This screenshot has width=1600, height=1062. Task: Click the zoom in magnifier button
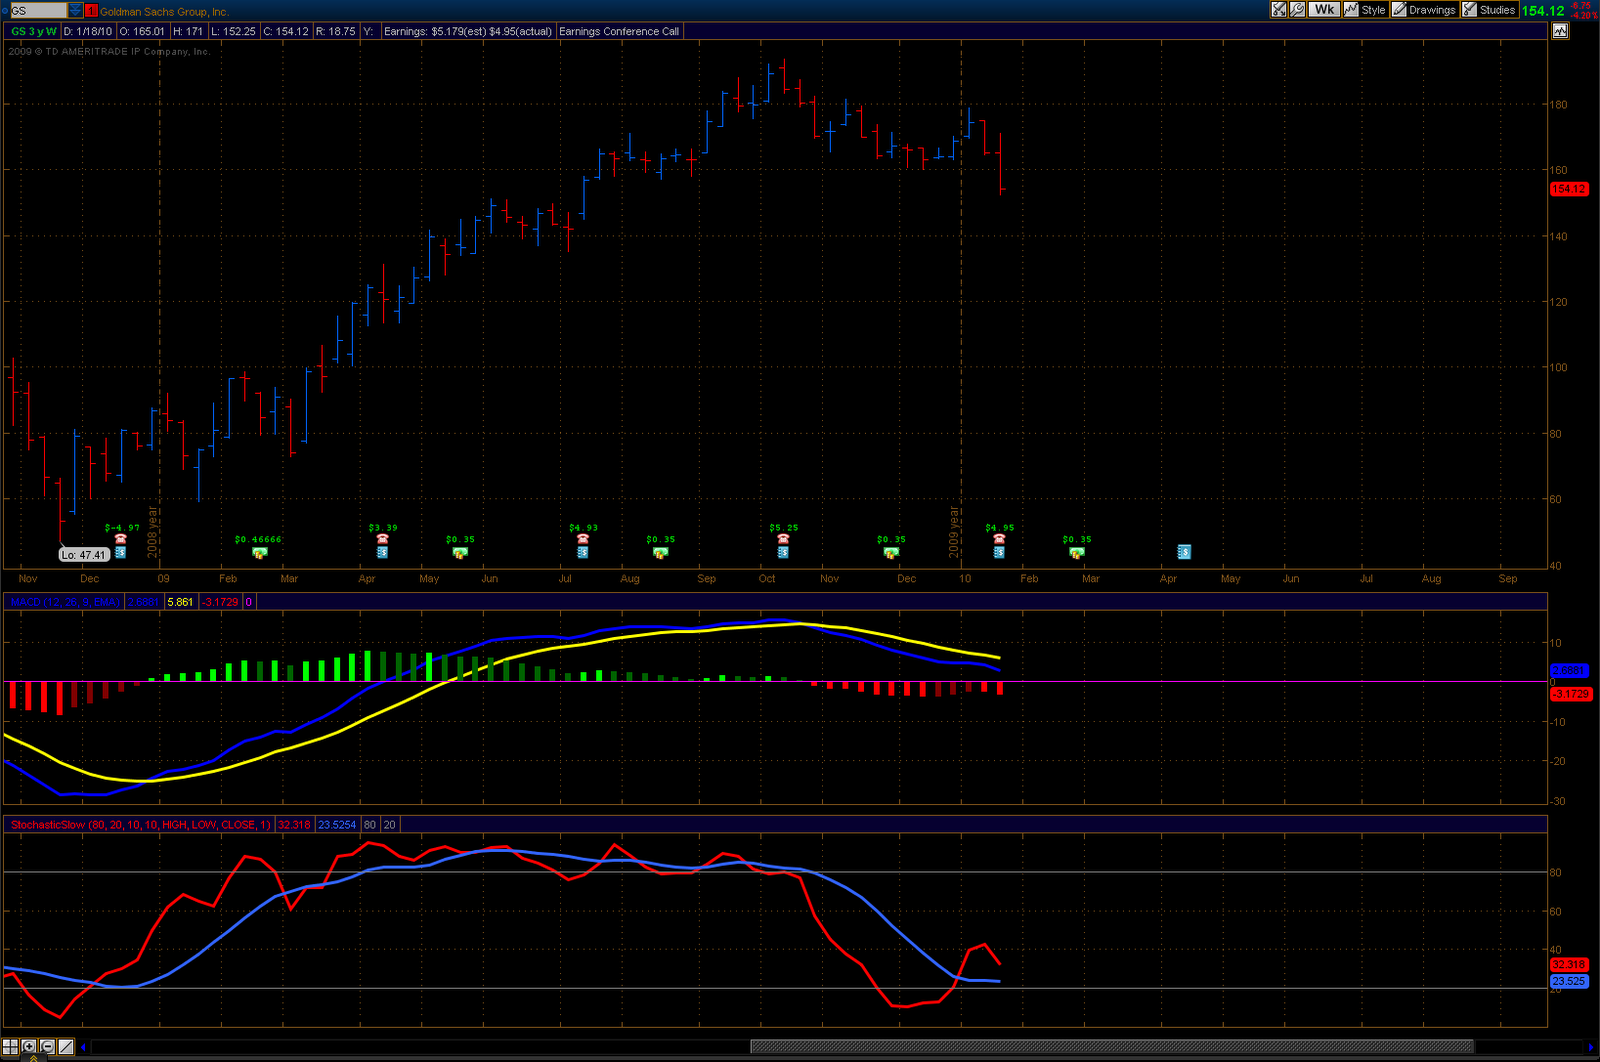(29, 1047)
